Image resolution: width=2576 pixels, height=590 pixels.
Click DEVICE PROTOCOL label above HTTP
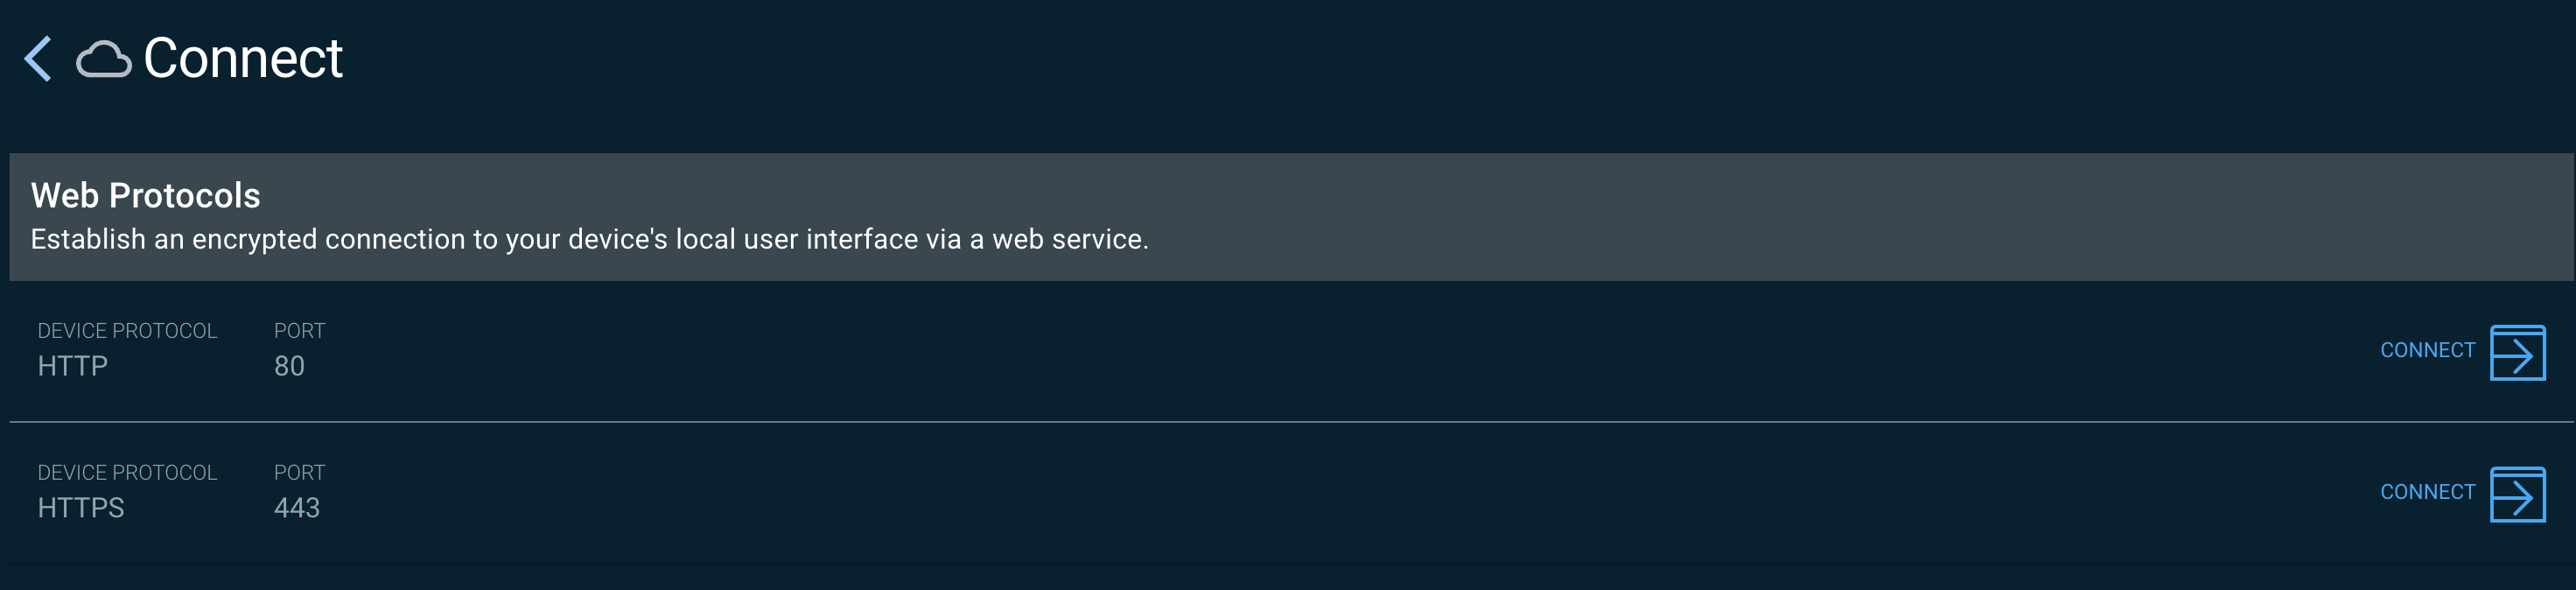(x=127, y=331)
